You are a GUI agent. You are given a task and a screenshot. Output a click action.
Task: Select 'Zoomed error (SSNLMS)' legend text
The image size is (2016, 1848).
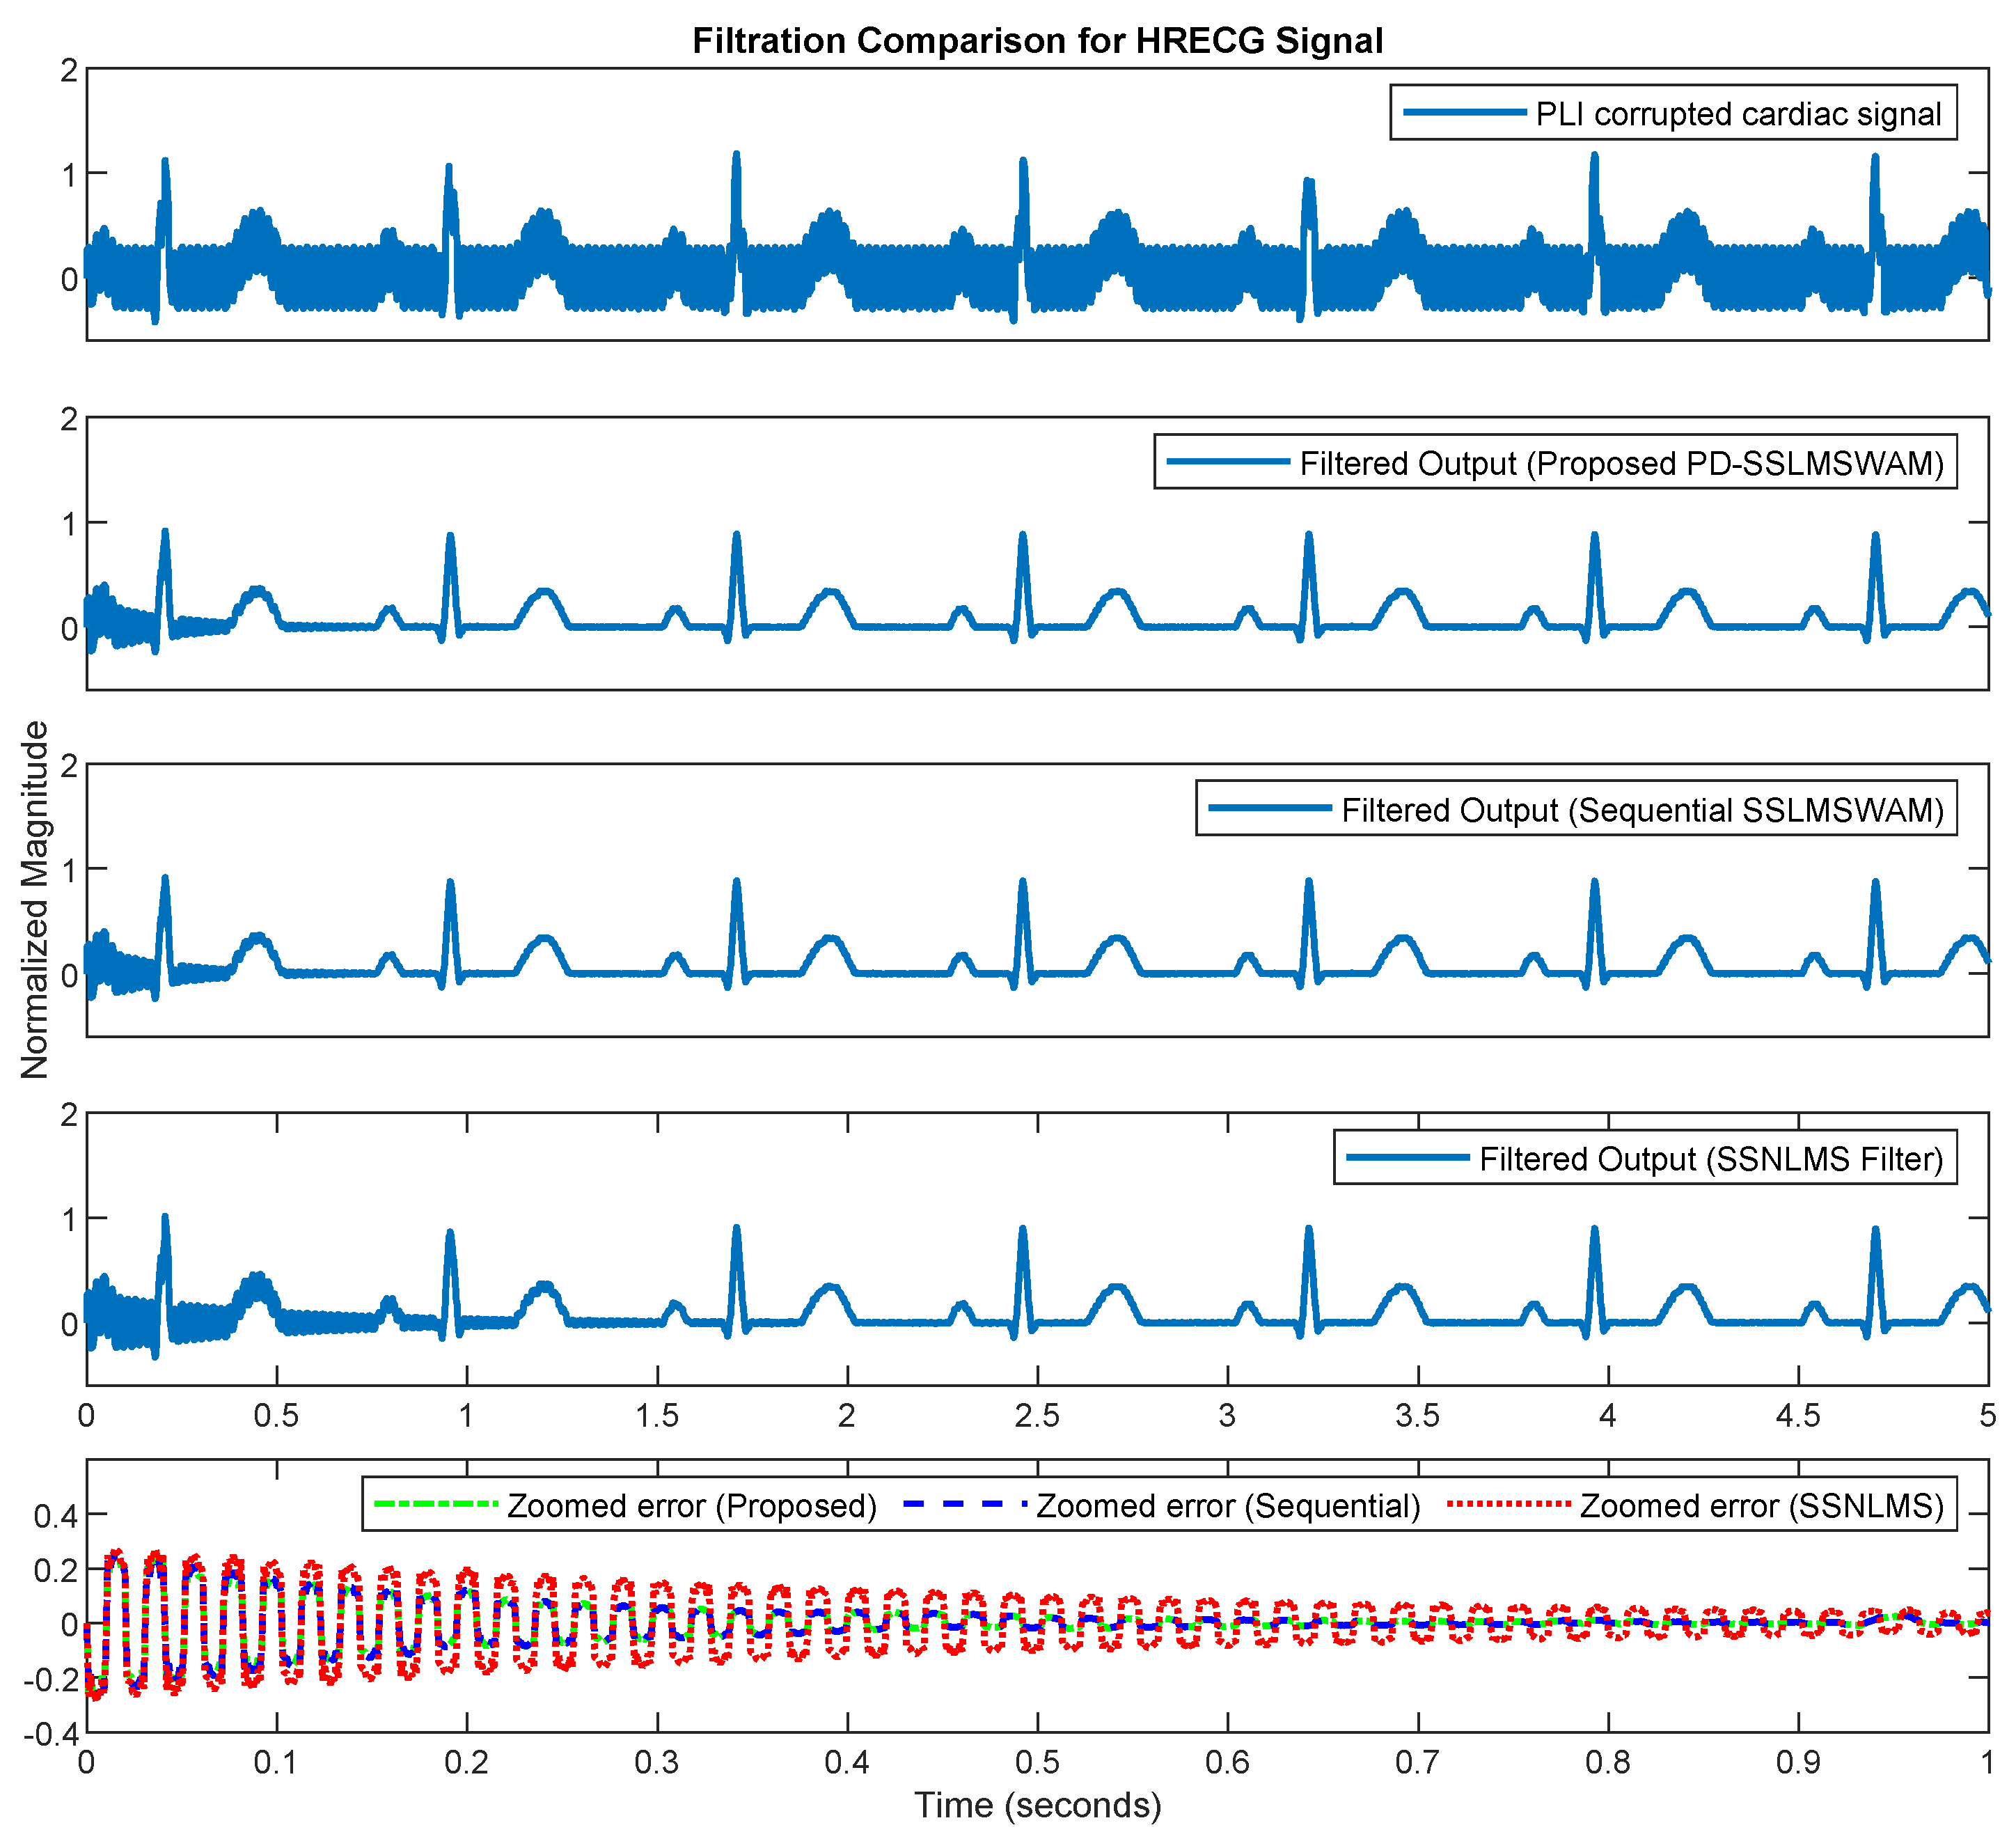click(x=1761, y=1506)
